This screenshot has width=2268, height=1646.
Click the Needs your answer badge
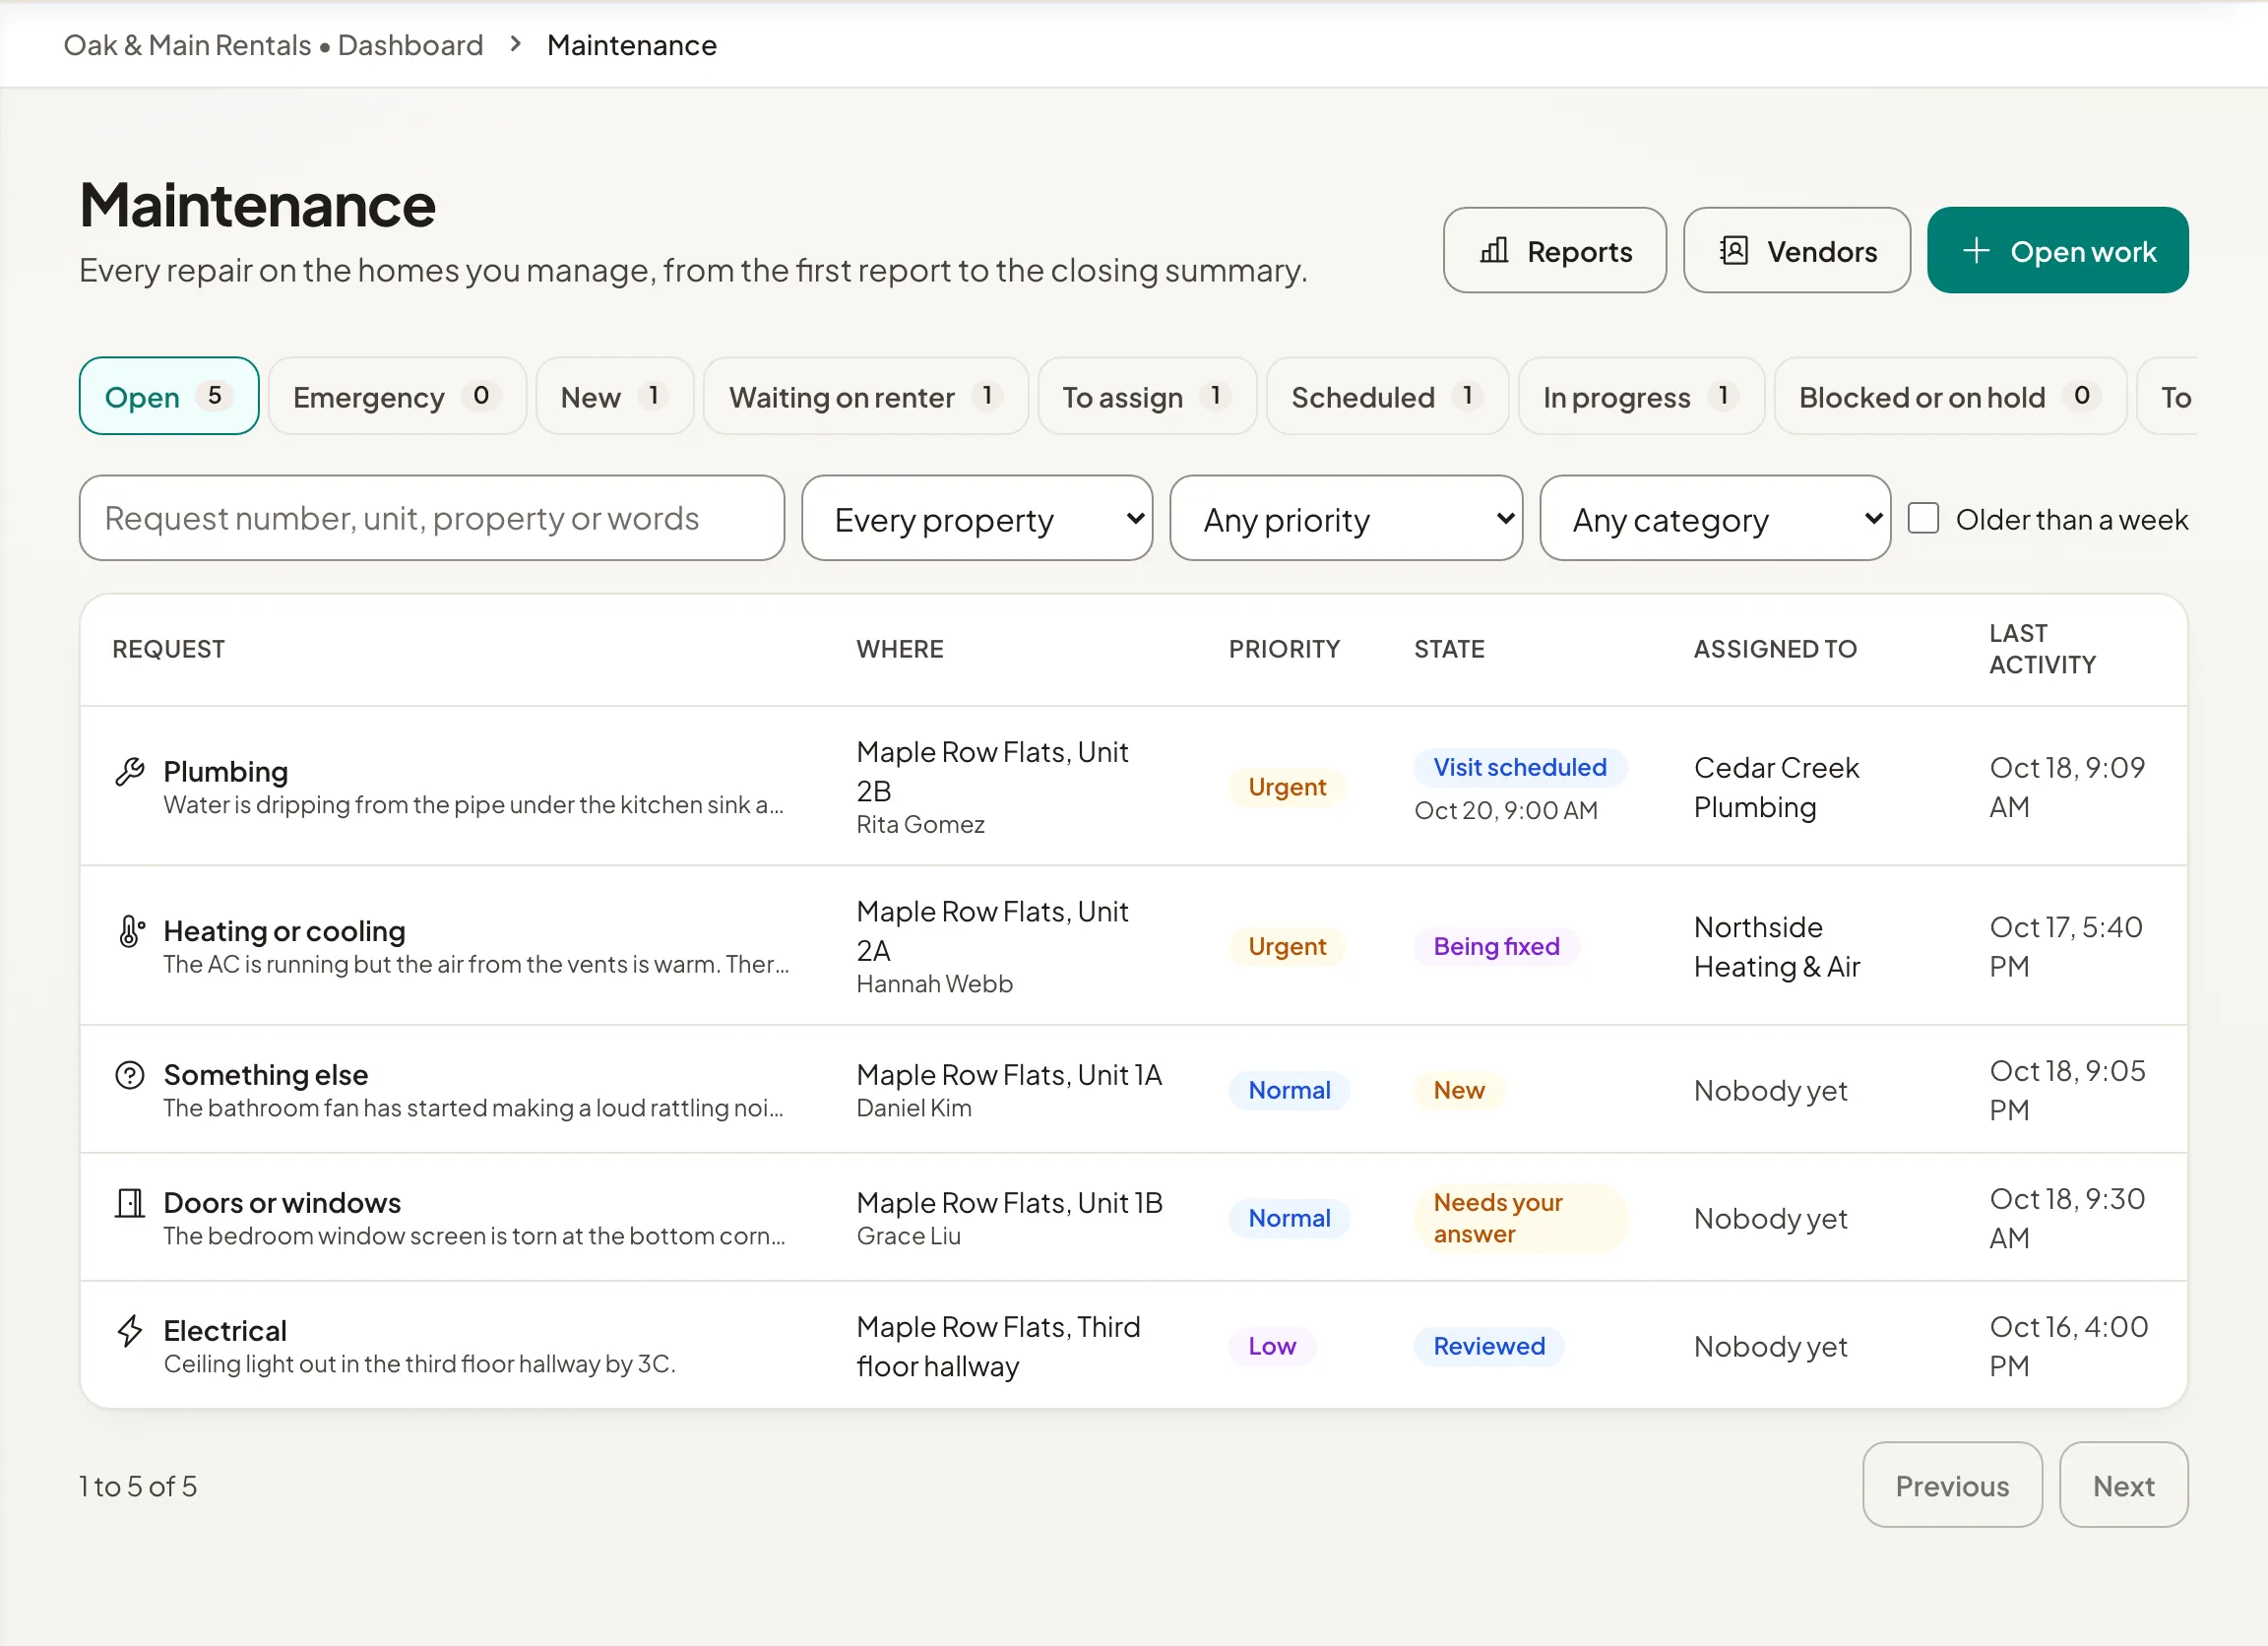coord(1522,1218)
